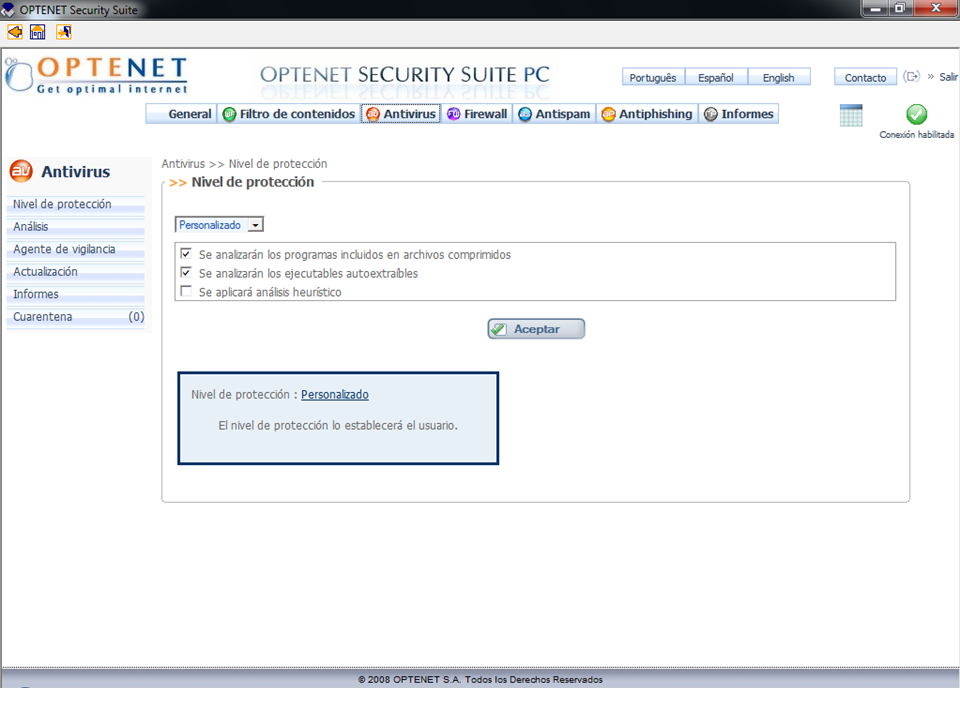960x720 pixels.
Task: Click the Personalizado link in info box
Action: point(334,395)
